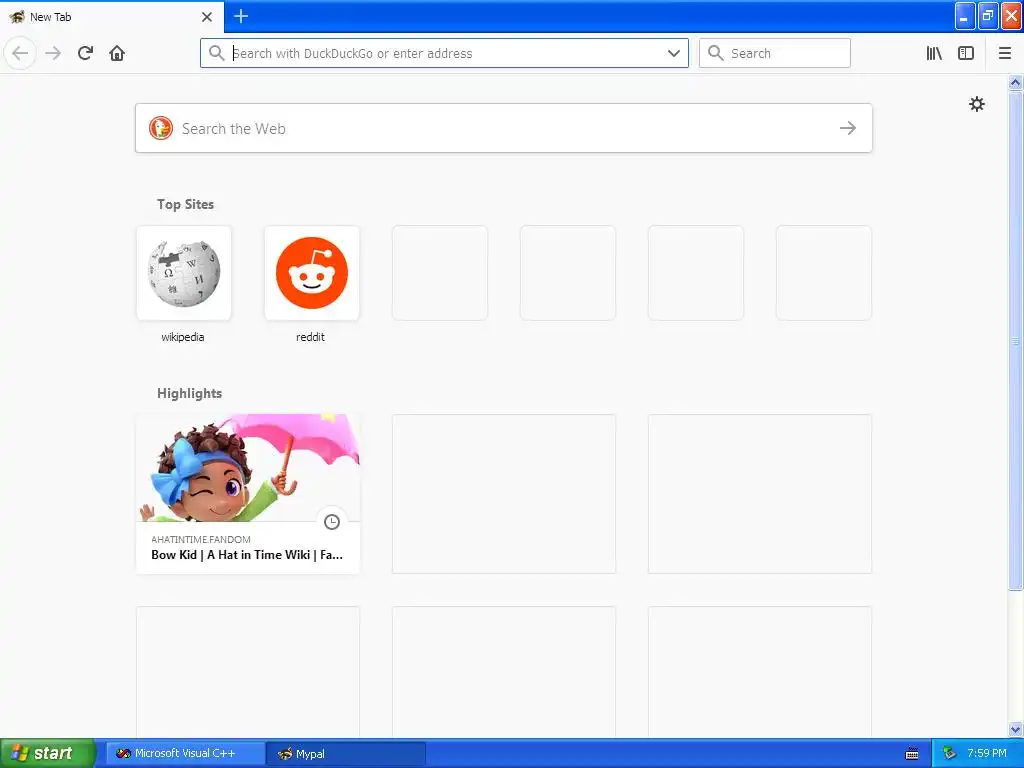Viewport: 1024px width, 768px height.
Task: Click the magnifier icon in toolbar Search box
Action: coord(716,53)
